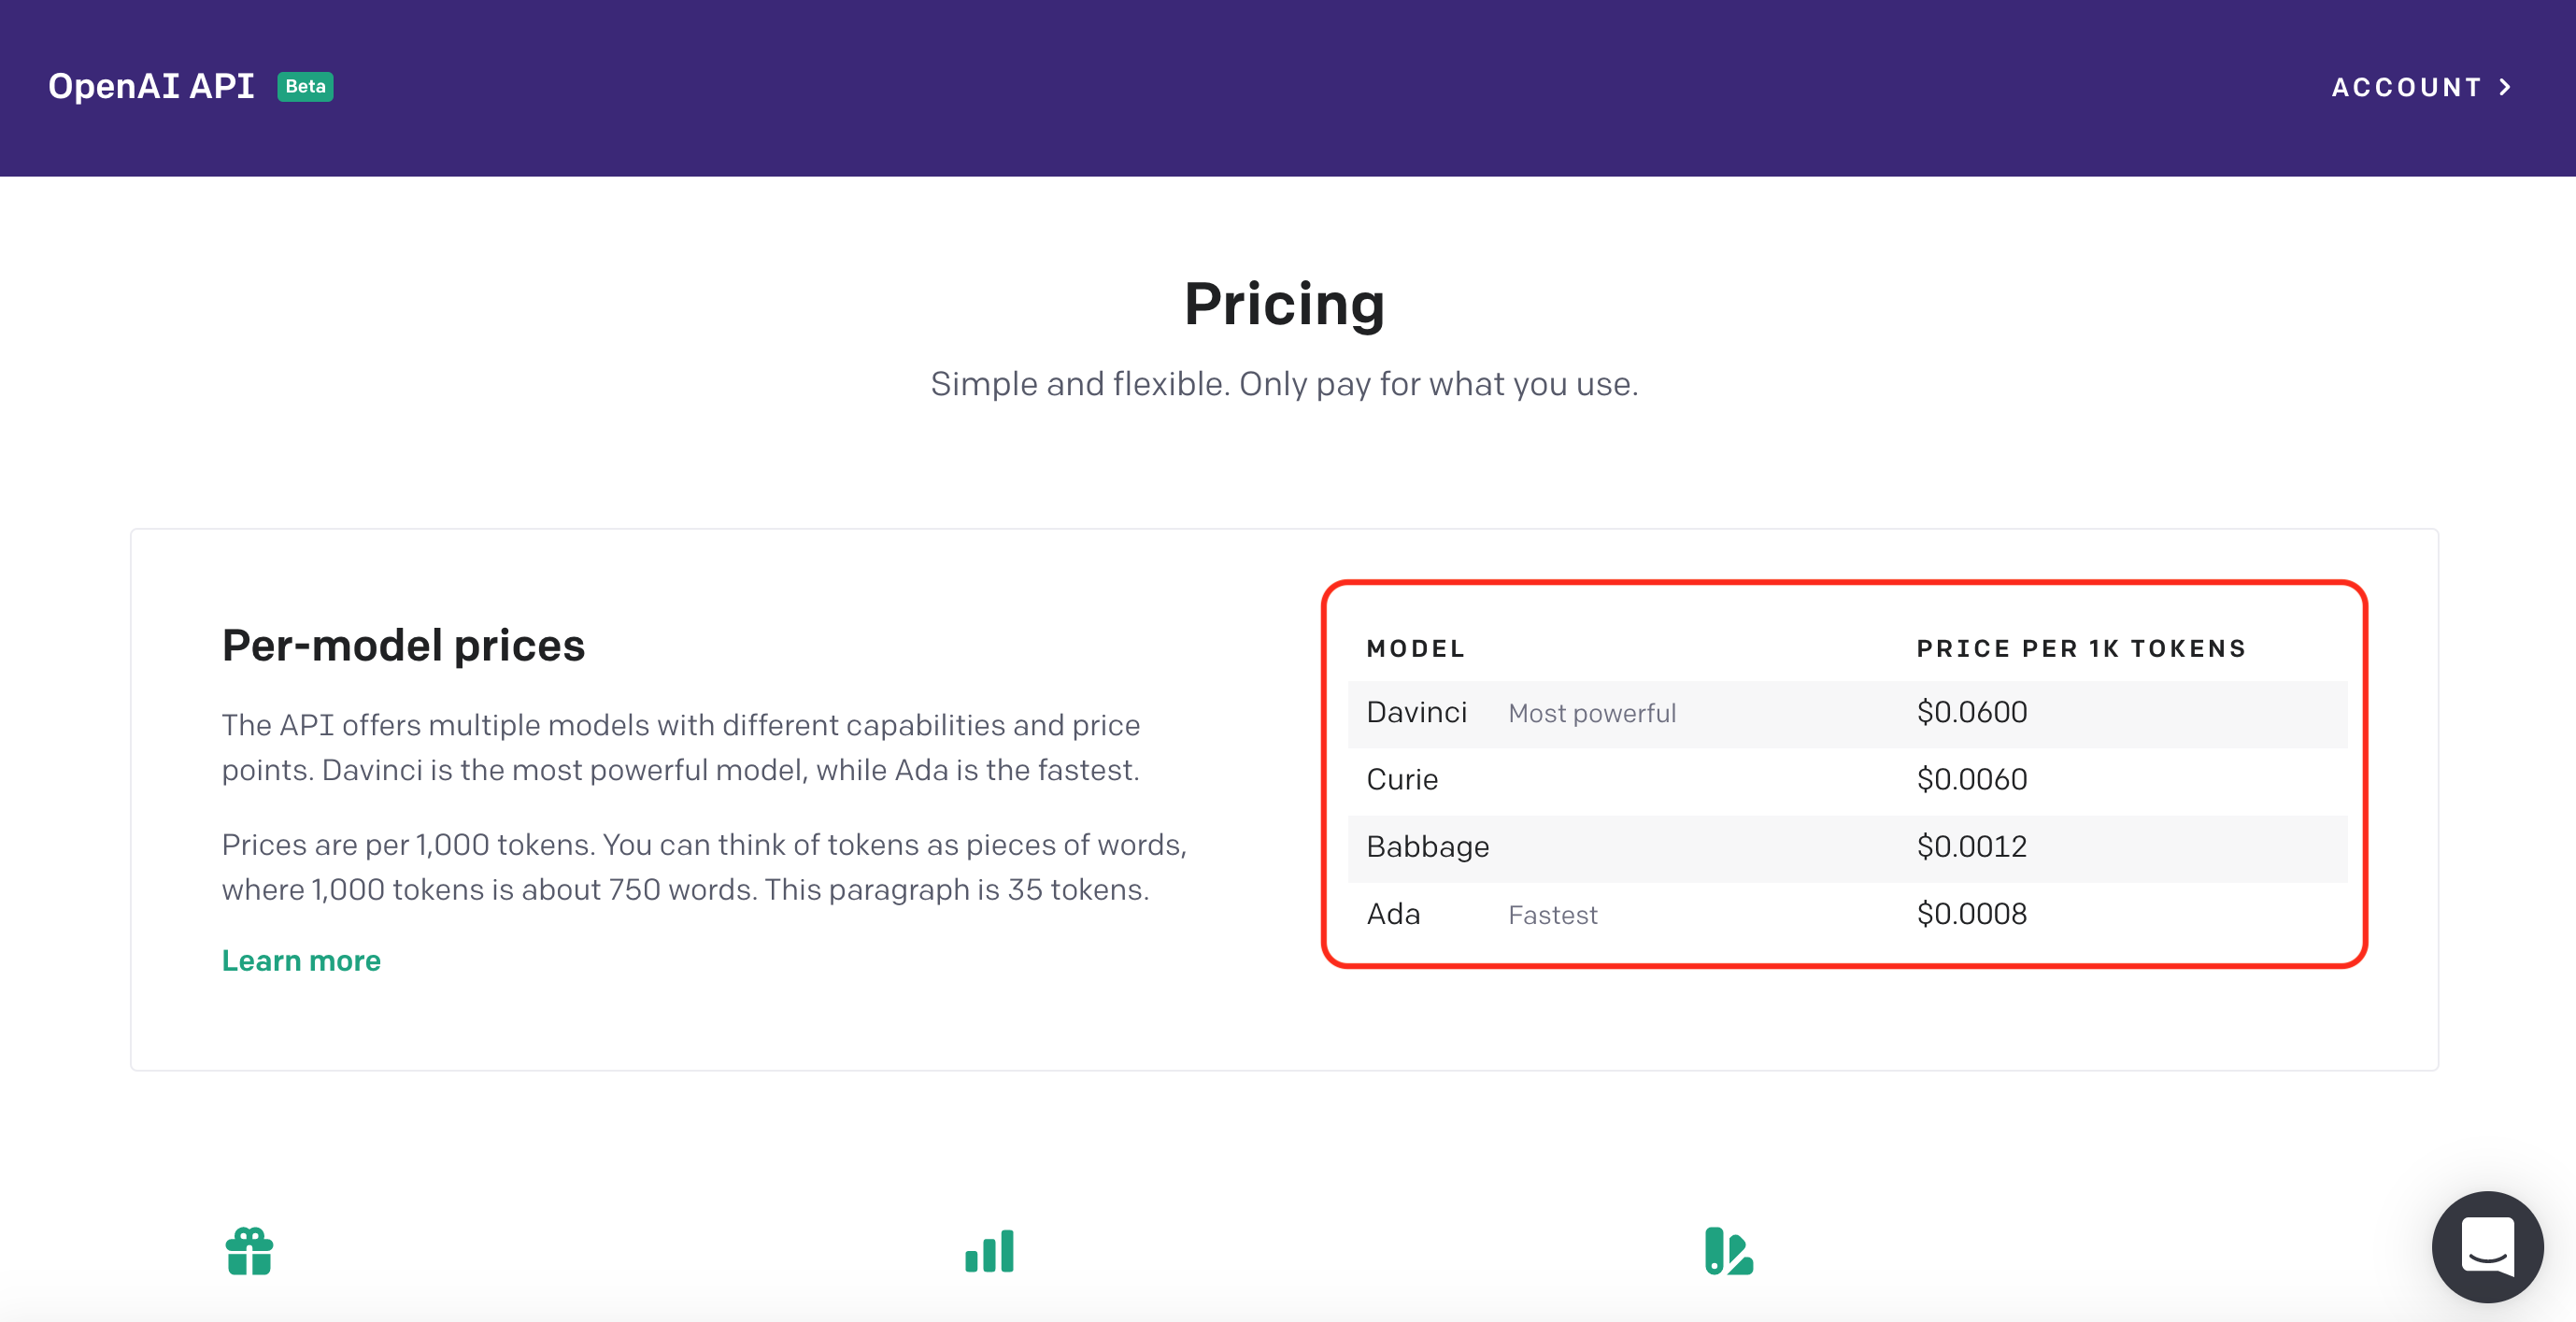2576x1322 pixels.
Task: Click the Per-model prices heading
Action: tap(403, 646)
